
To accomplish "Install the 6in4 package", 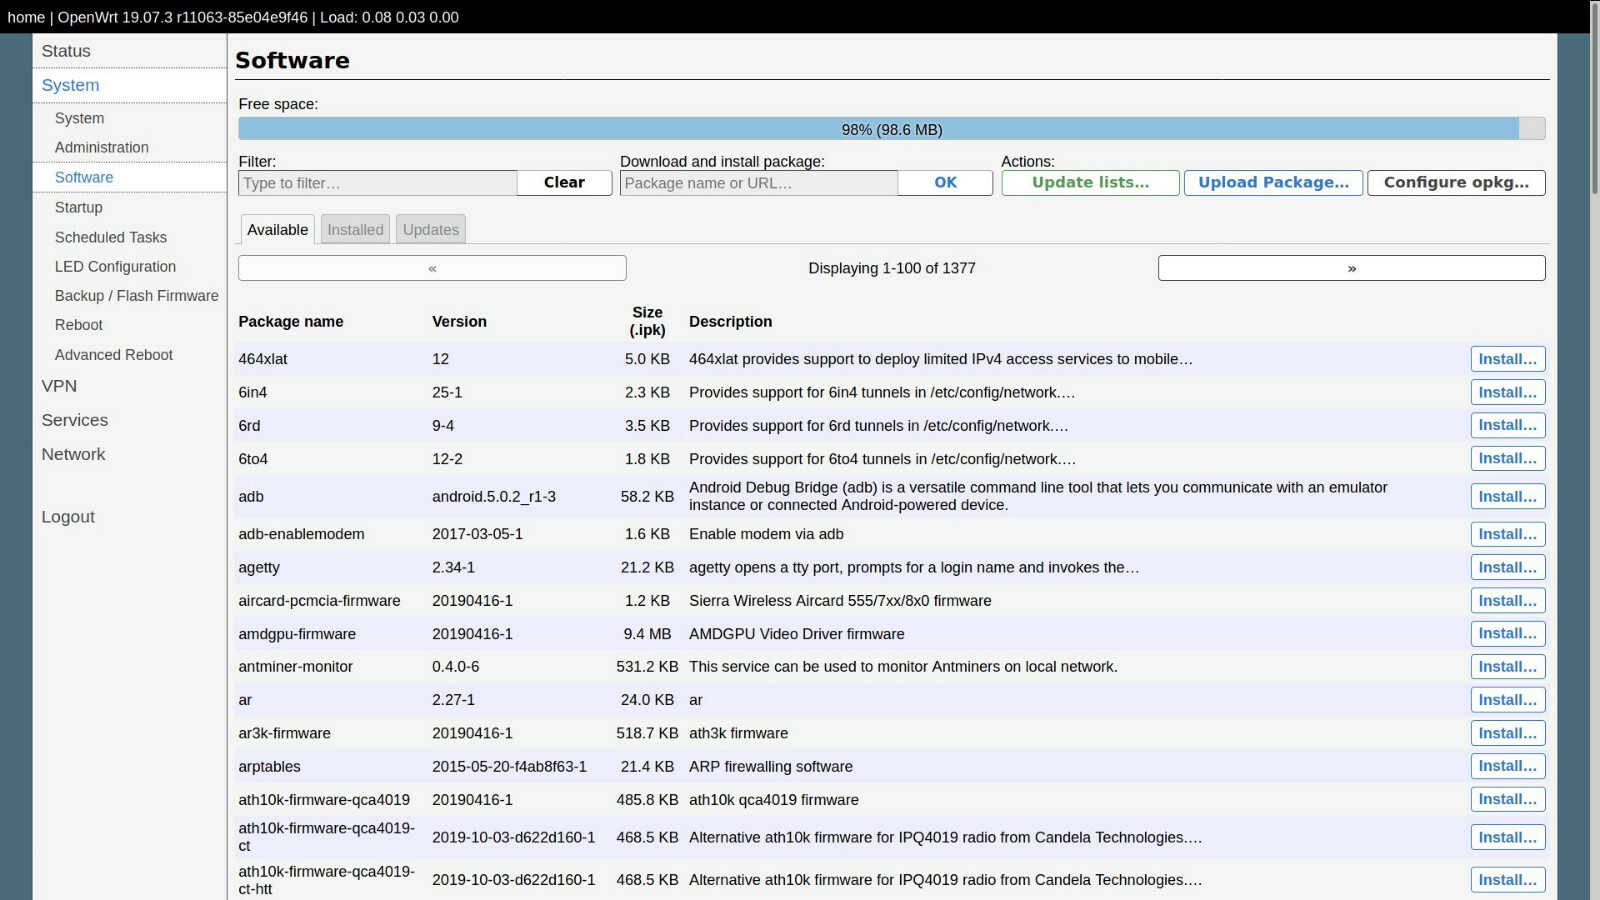I will coord(1508,392).
